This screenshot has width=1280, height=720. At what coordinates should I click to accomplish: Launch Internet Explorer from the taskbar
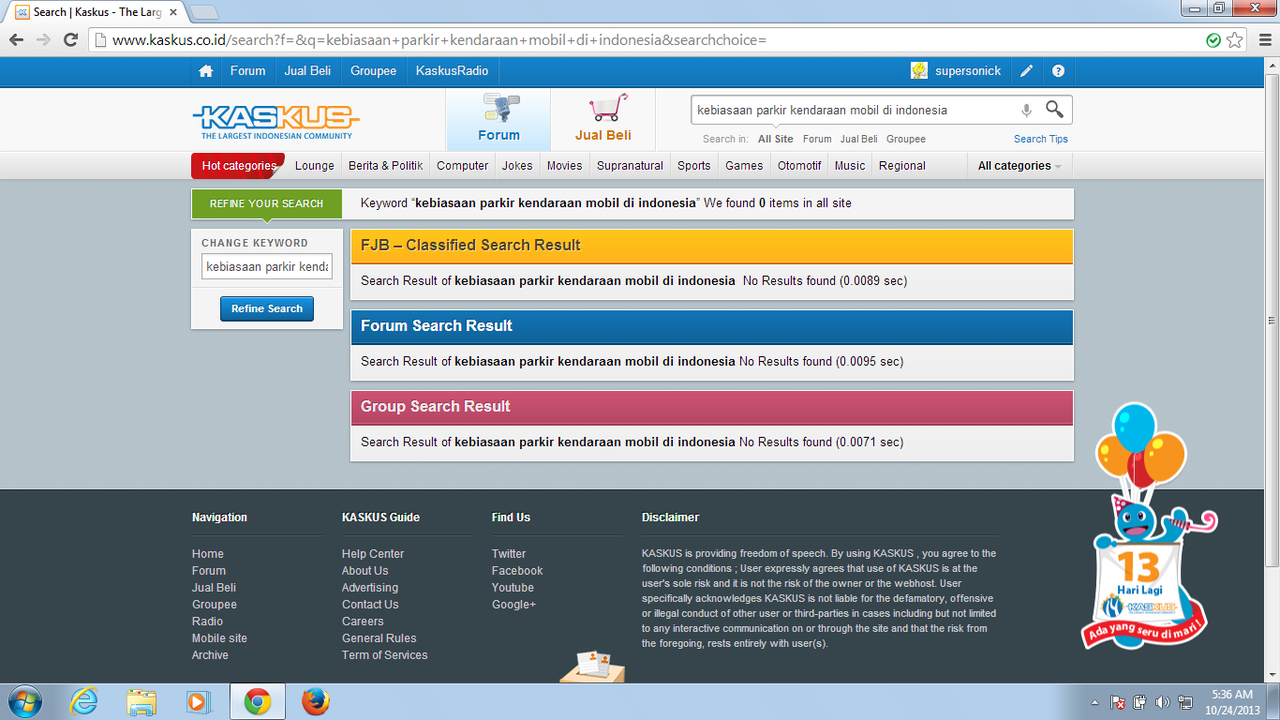click(84, 702)
